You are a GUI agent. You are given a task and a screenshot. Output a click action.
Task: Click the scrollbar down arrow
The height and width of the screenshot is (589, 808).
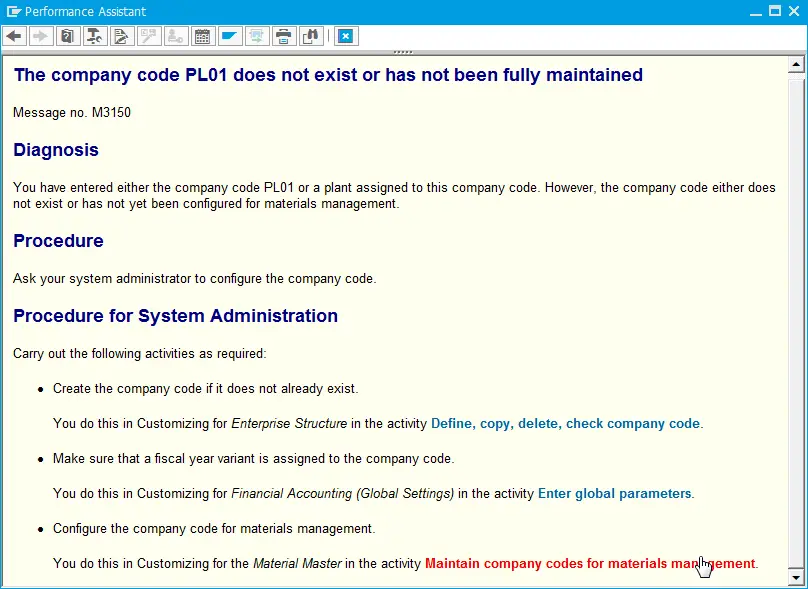tap(796, 576)
